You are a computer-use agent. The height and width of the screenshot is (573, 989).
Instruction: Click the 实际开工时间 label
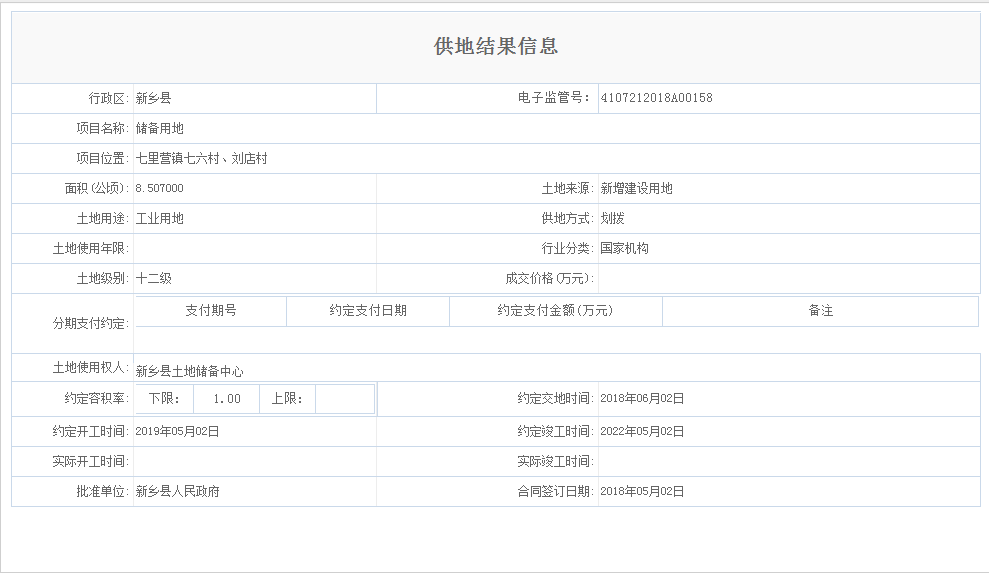click(x=91, y=461)
